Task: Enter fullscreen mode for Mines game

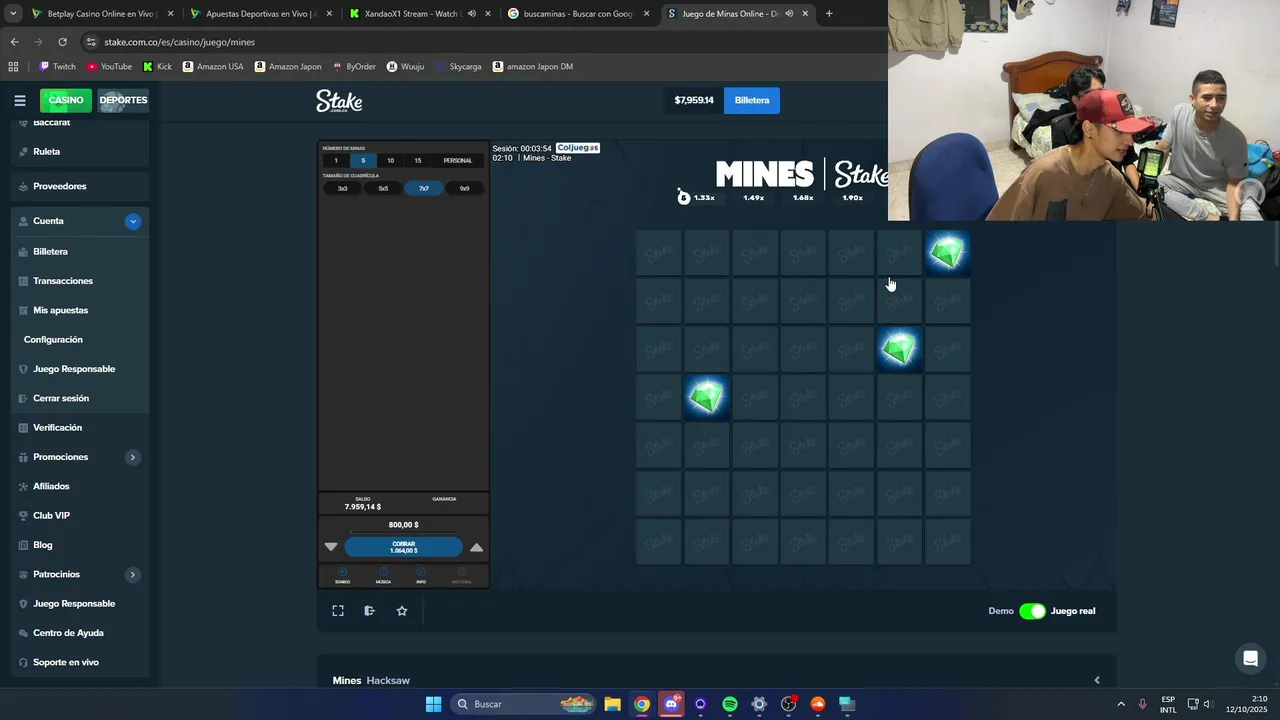Action: point(338,611)
